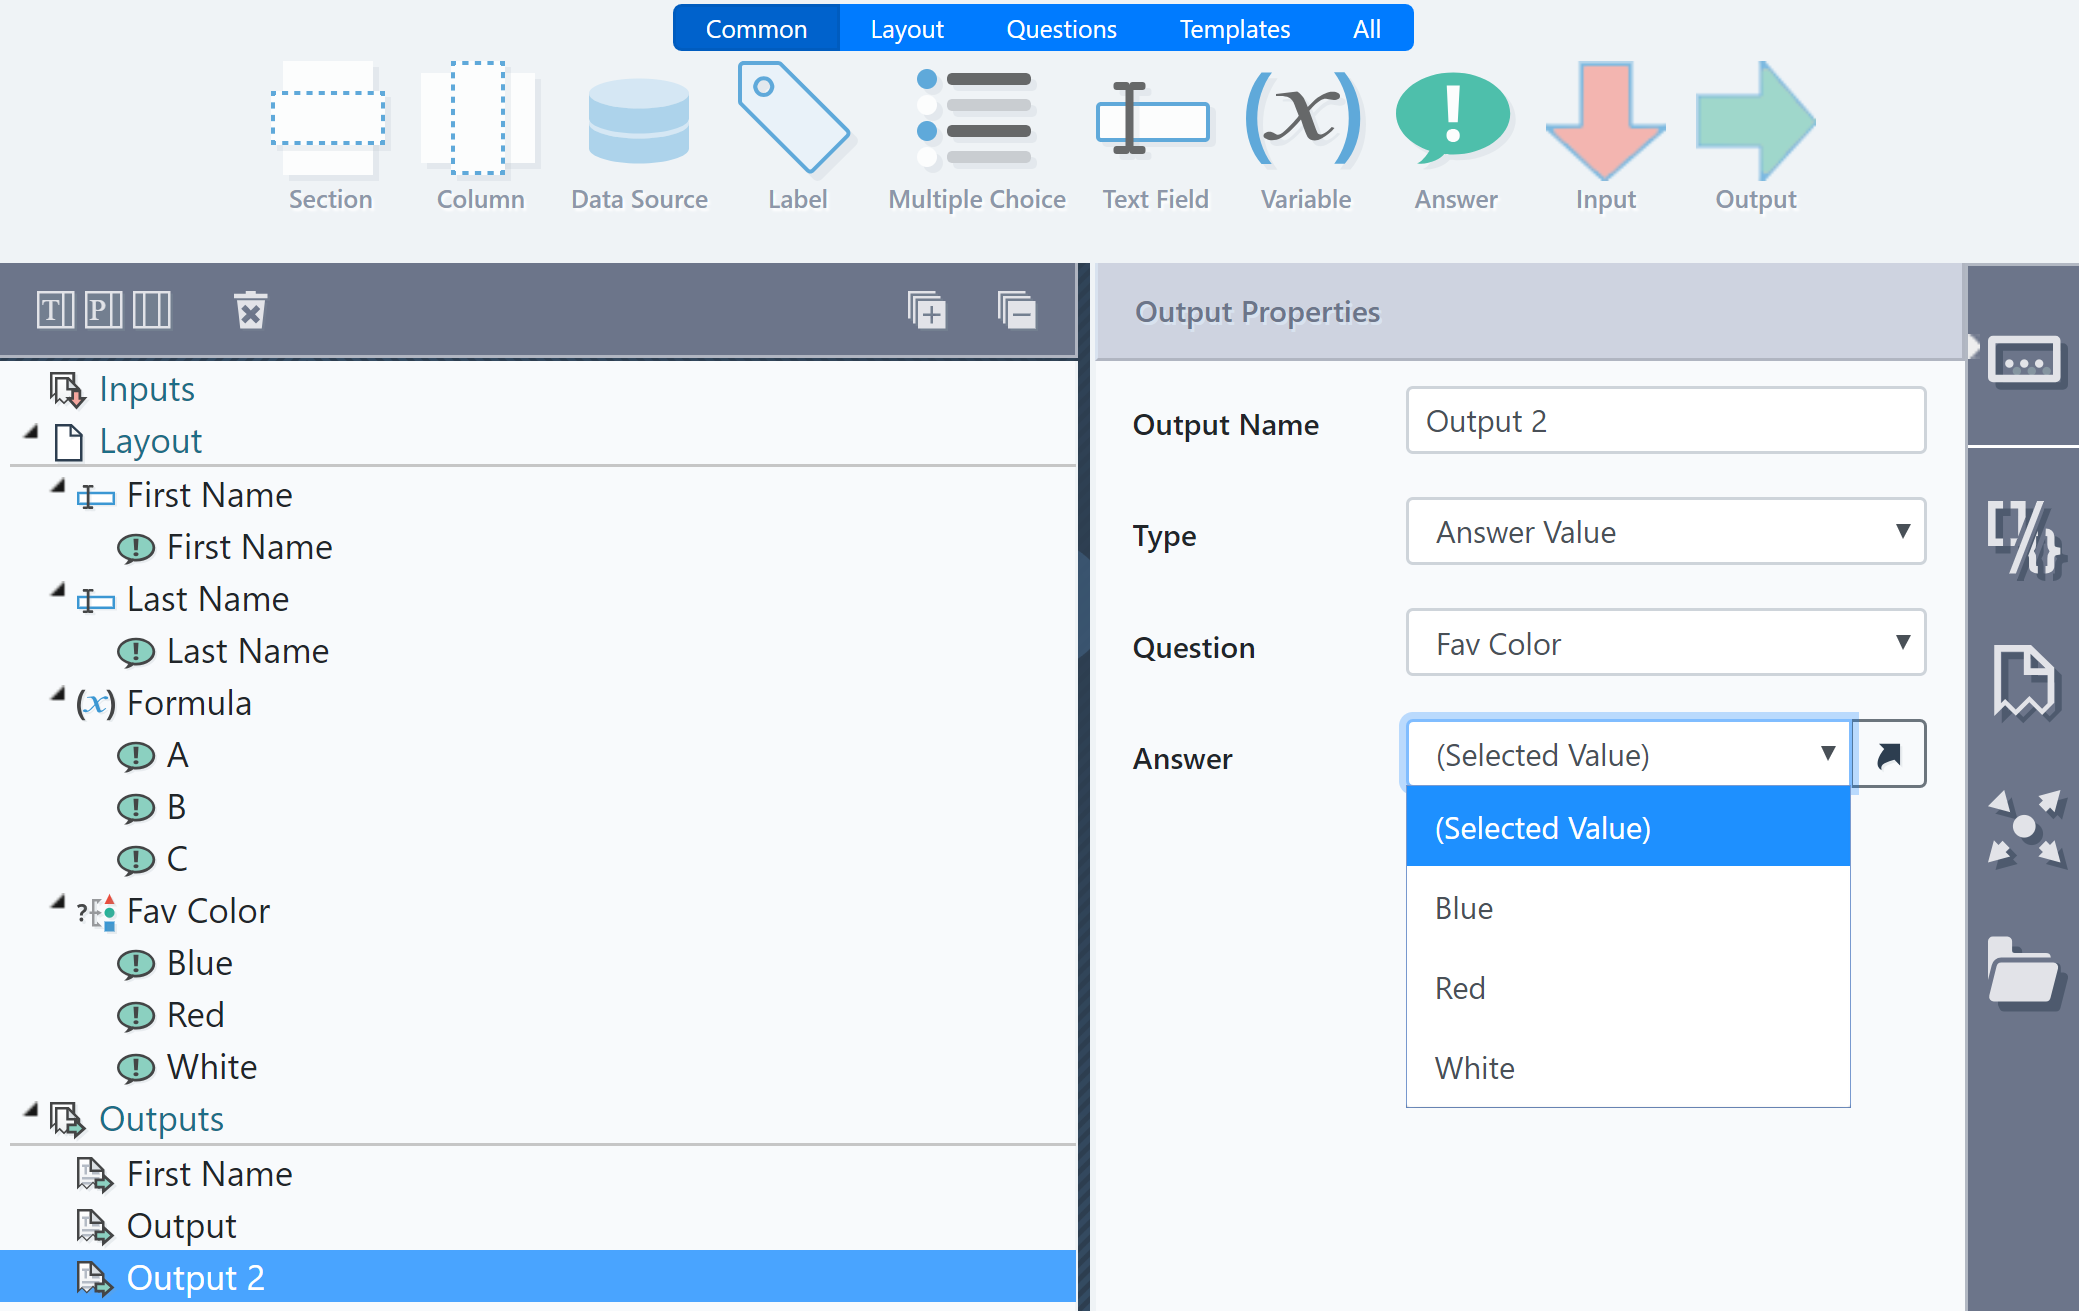Image resolution: width=2079 pixels, height=1311 pixels.
Task: Choose Blue in the Answer dropdown list
Action: point(1464,908)
